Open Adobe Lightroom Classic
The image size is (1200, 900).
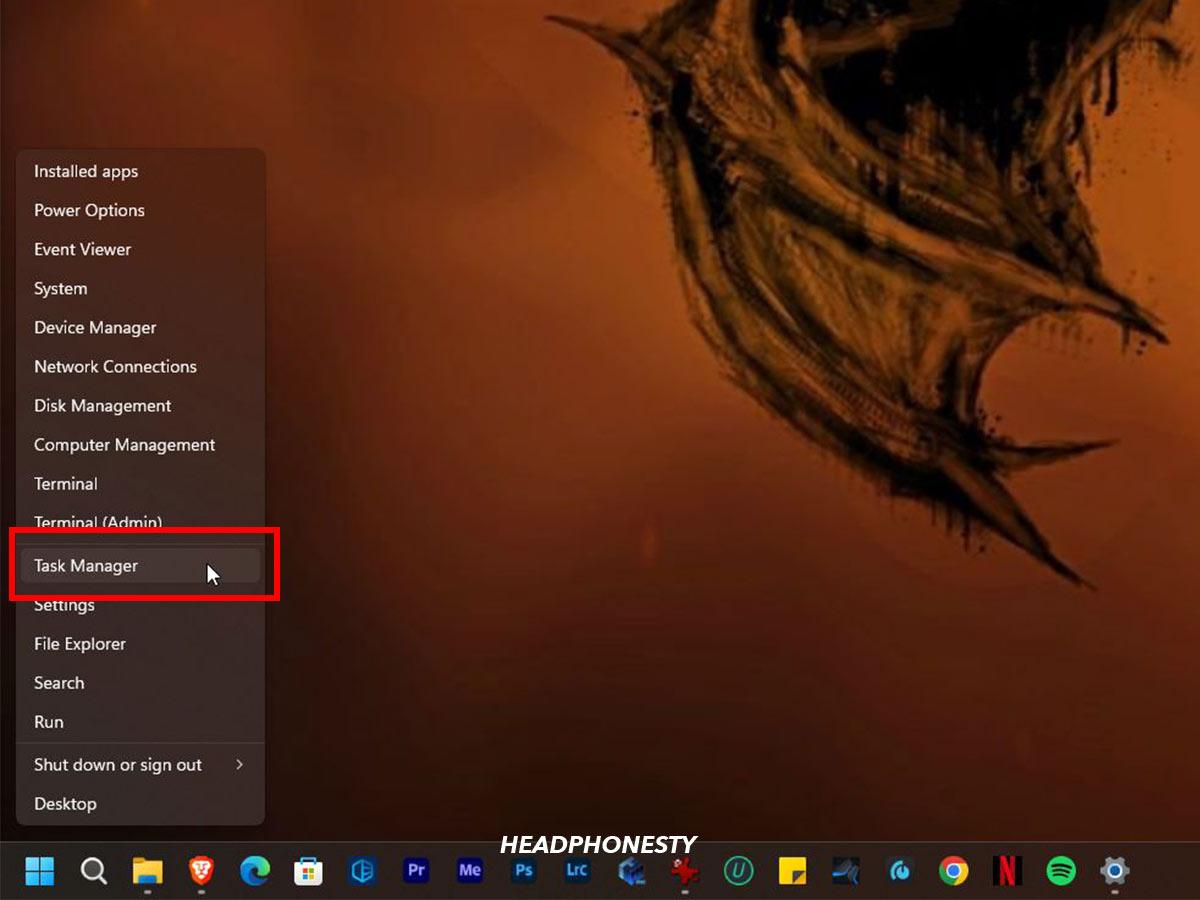[576, 871]
